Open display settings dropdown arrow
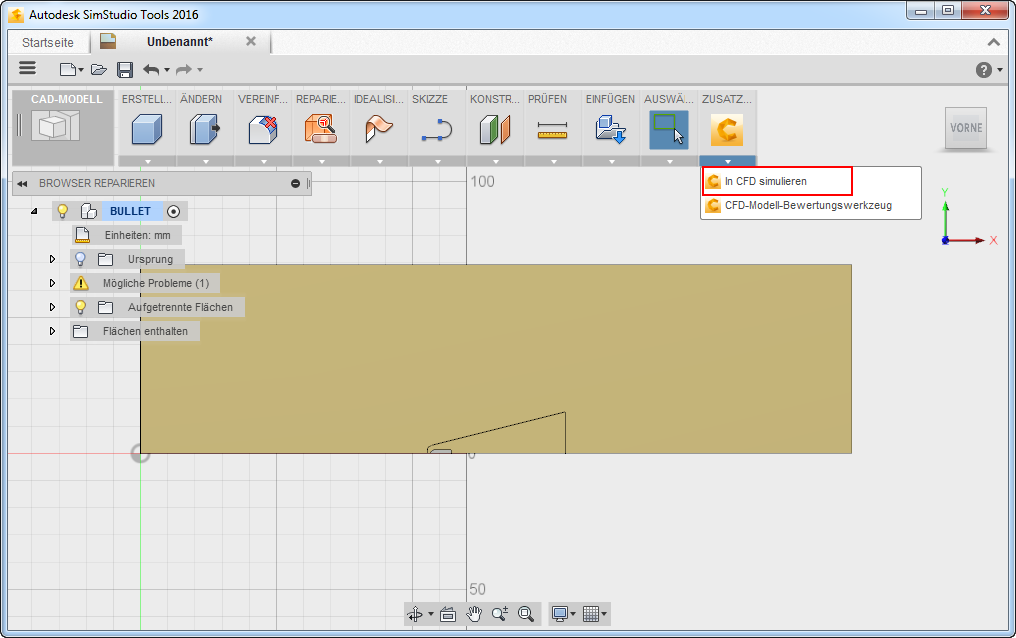Image resolution: width=1016 pixels, height=638 pixels. (573, 614)
